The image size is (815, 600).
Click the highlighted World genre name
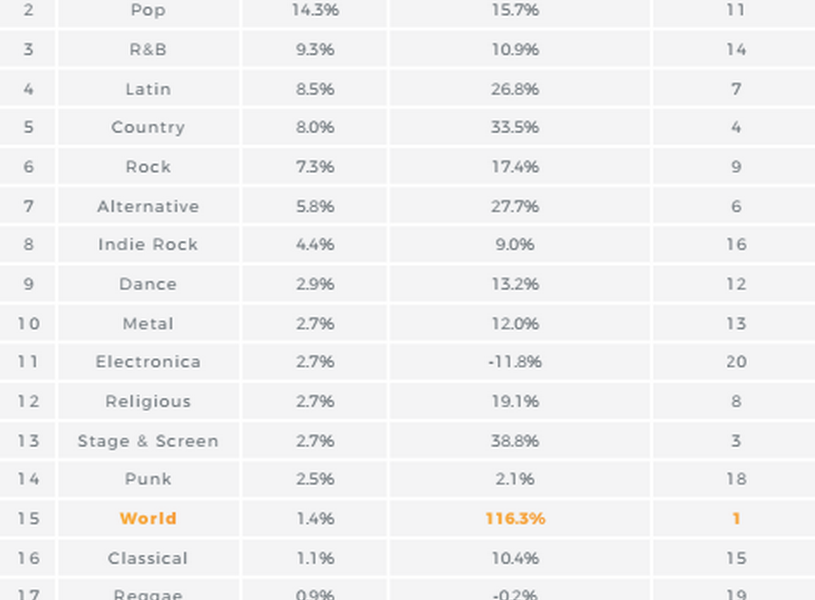click(148, 518)
